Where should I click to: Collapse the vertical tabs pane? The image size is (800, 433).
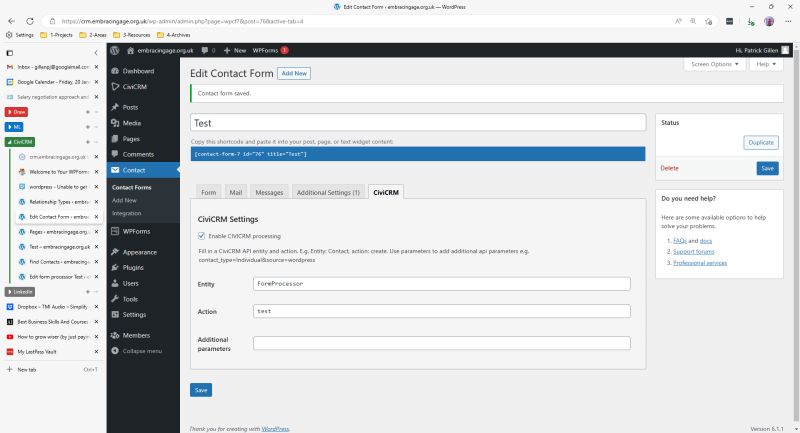[96, 53]
